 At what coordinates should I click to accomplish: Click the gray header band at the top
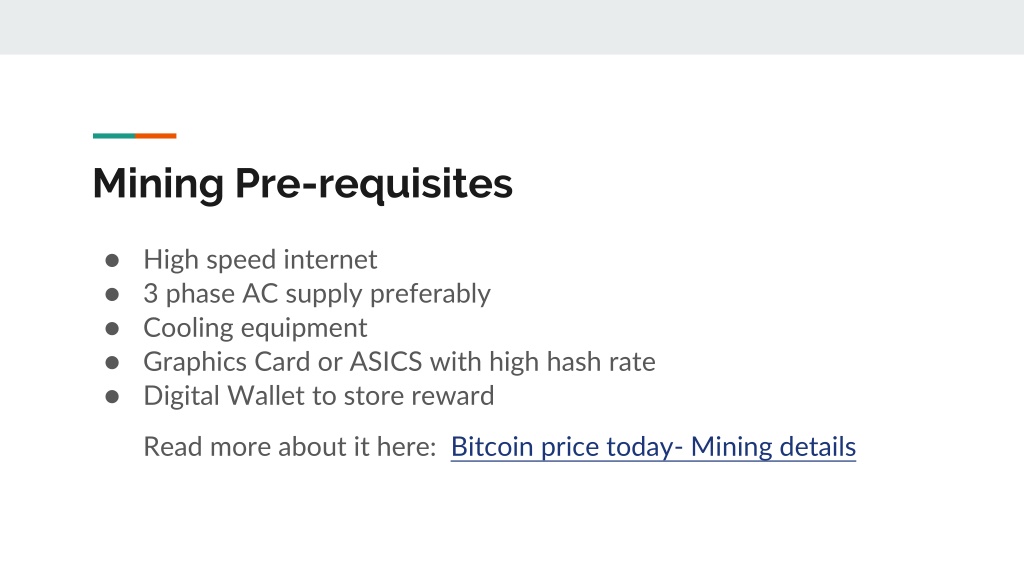pyautogui.click(x=512, y=27)
